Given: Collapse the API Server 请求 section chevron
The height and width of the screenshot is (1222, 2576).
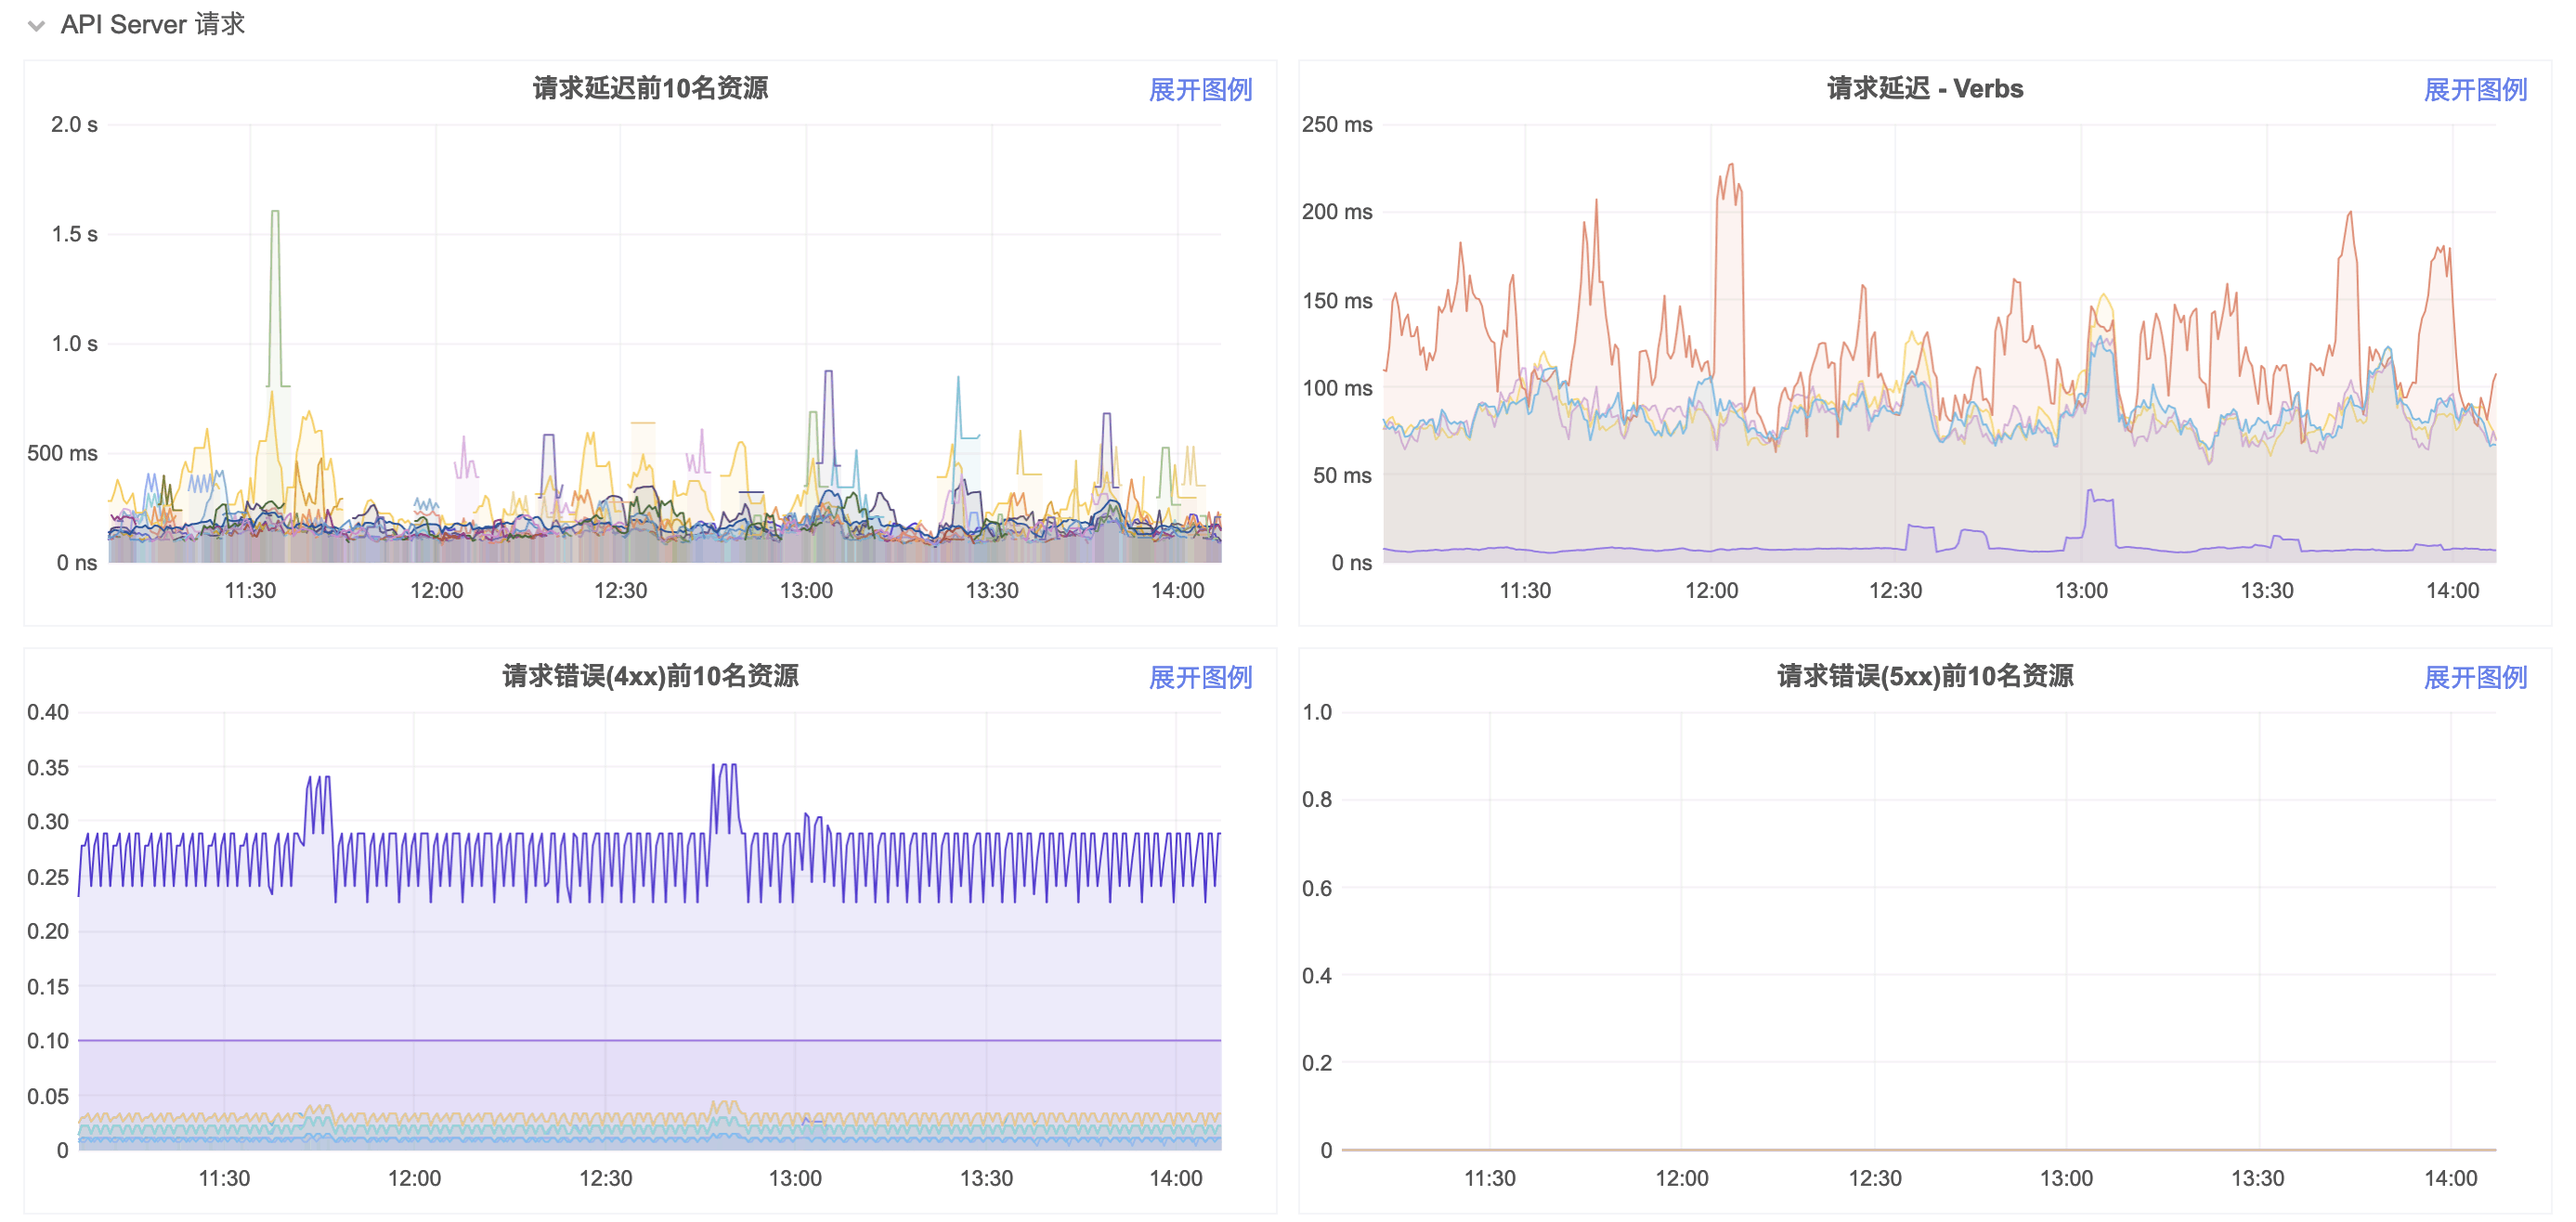Looking at the screenshot, I should 36,26.
